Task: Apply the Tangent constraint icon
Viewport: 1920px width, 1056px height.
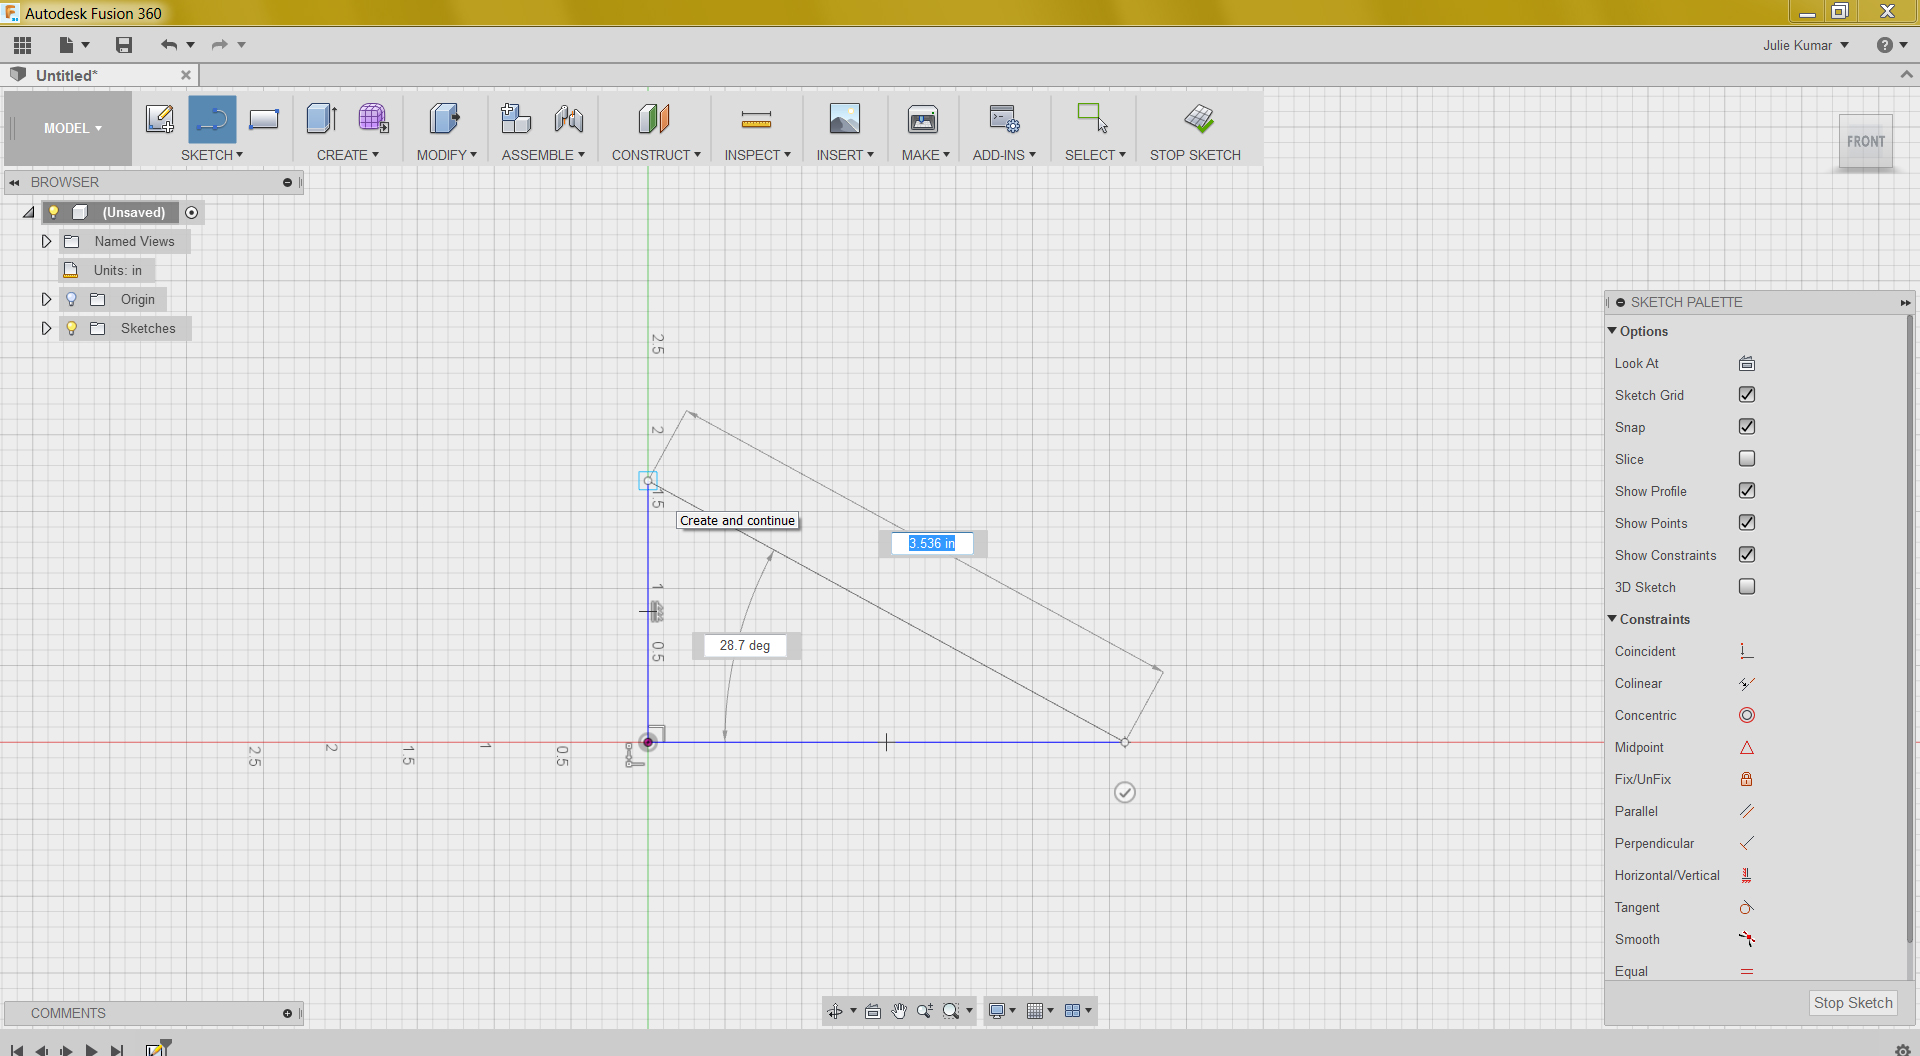Action: click(1747, 907)
